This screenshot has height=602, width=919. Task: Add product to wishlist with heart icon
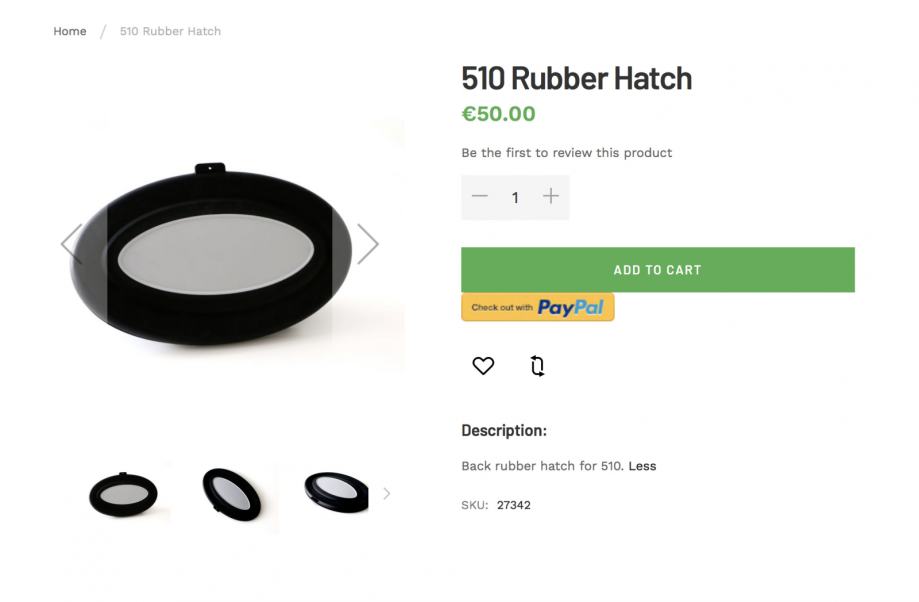(483, 366)
